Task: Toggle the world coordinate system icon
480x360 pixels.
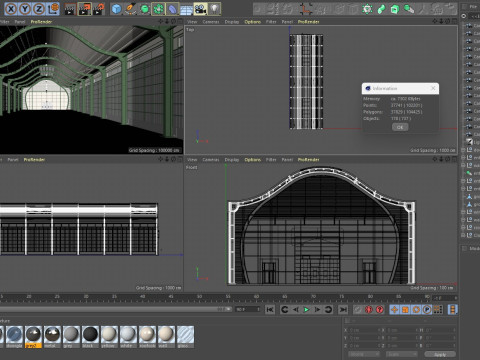Action: [x=53, y=9]
